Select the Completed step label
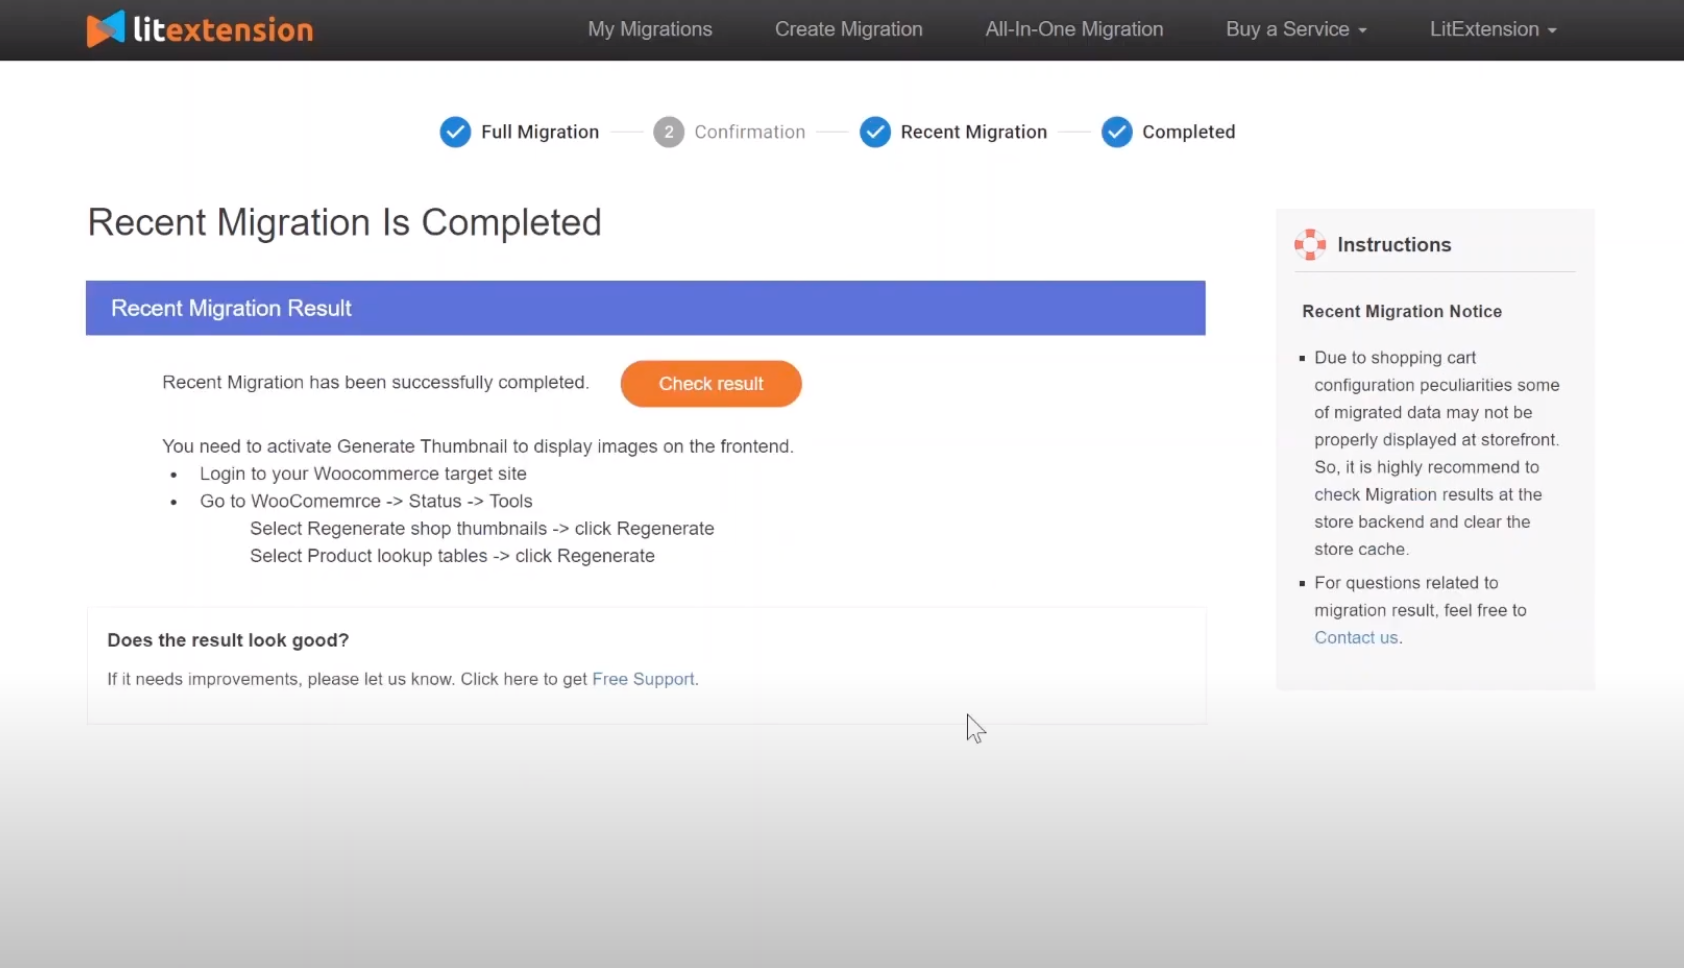This screenshot has width=1684, height=968. [x=1189, y=132]
